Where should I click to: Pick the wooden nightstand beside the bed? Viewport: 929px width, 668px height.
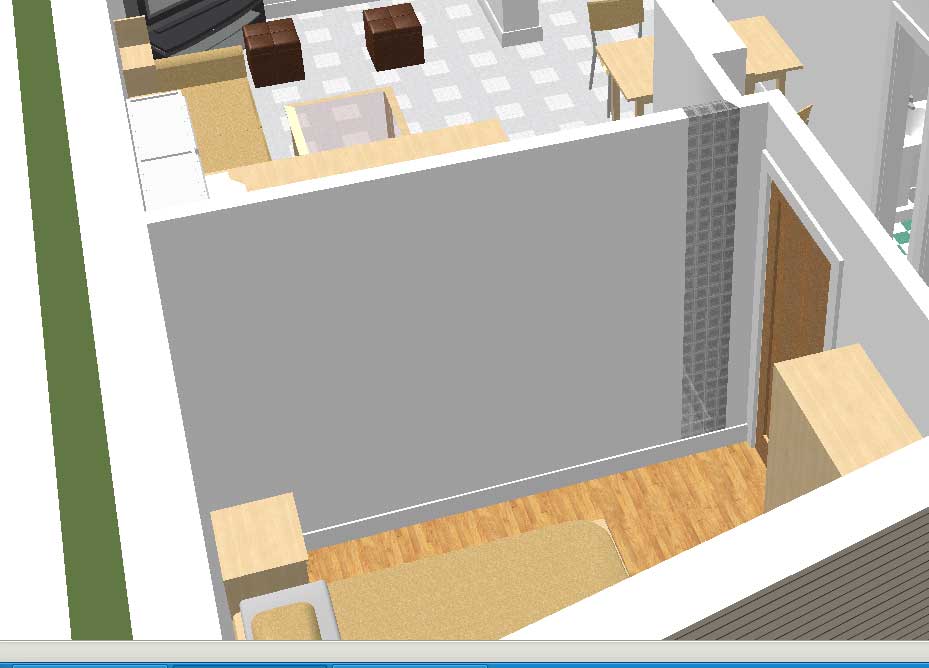(258, 545)
